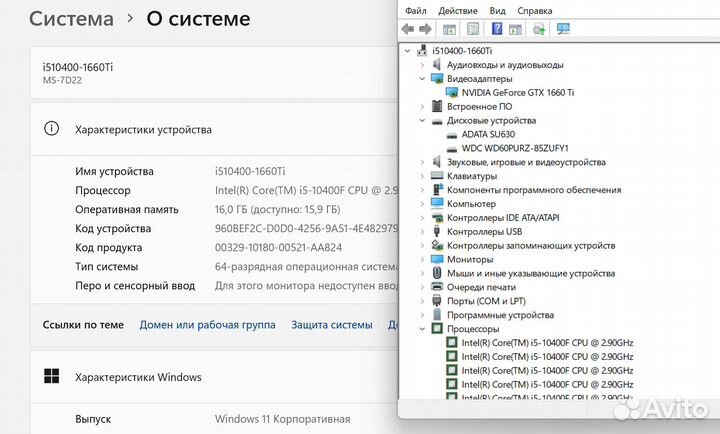The image size is (720, 434).
Task: Expand the Программные устройства category
Action: pyautogui.click(x=422, y=315)
